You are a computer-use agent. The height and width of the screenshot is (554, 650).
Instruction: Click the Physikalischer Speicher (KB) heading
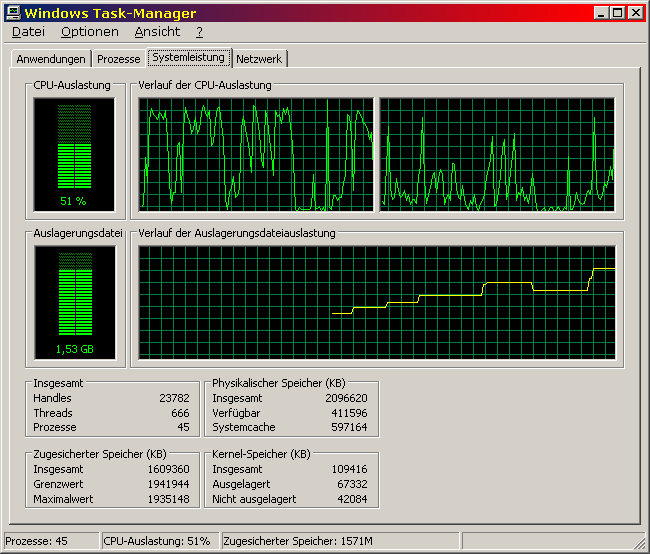pyautogui.click(x=279, y=383)
